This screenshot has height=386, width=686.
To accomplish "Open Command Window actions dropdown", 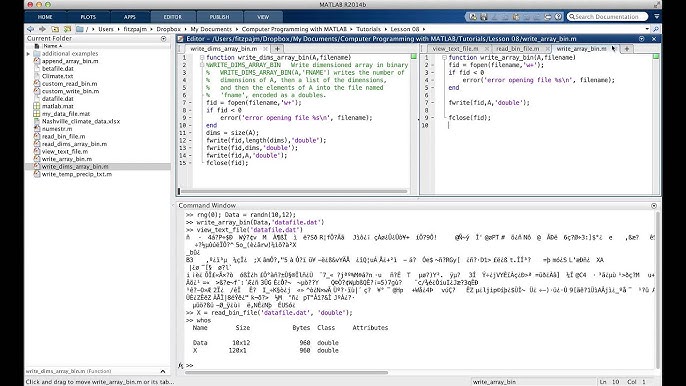I will click(654, 206).
